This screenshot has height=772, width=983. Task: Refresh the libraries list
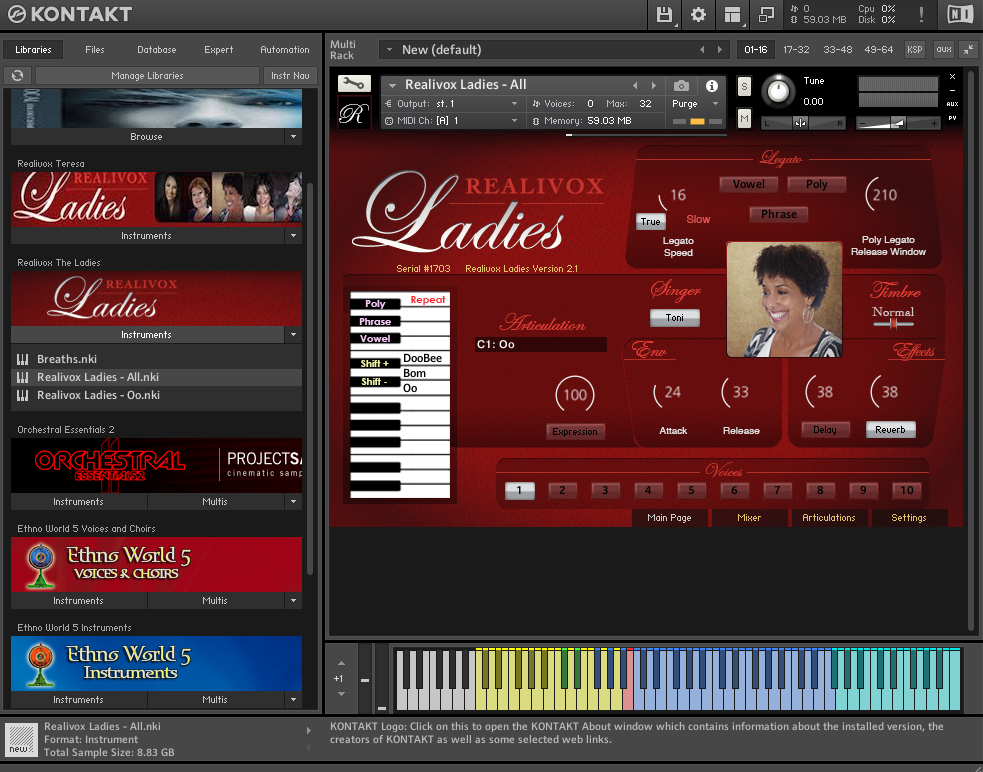(x=18, y=75)
